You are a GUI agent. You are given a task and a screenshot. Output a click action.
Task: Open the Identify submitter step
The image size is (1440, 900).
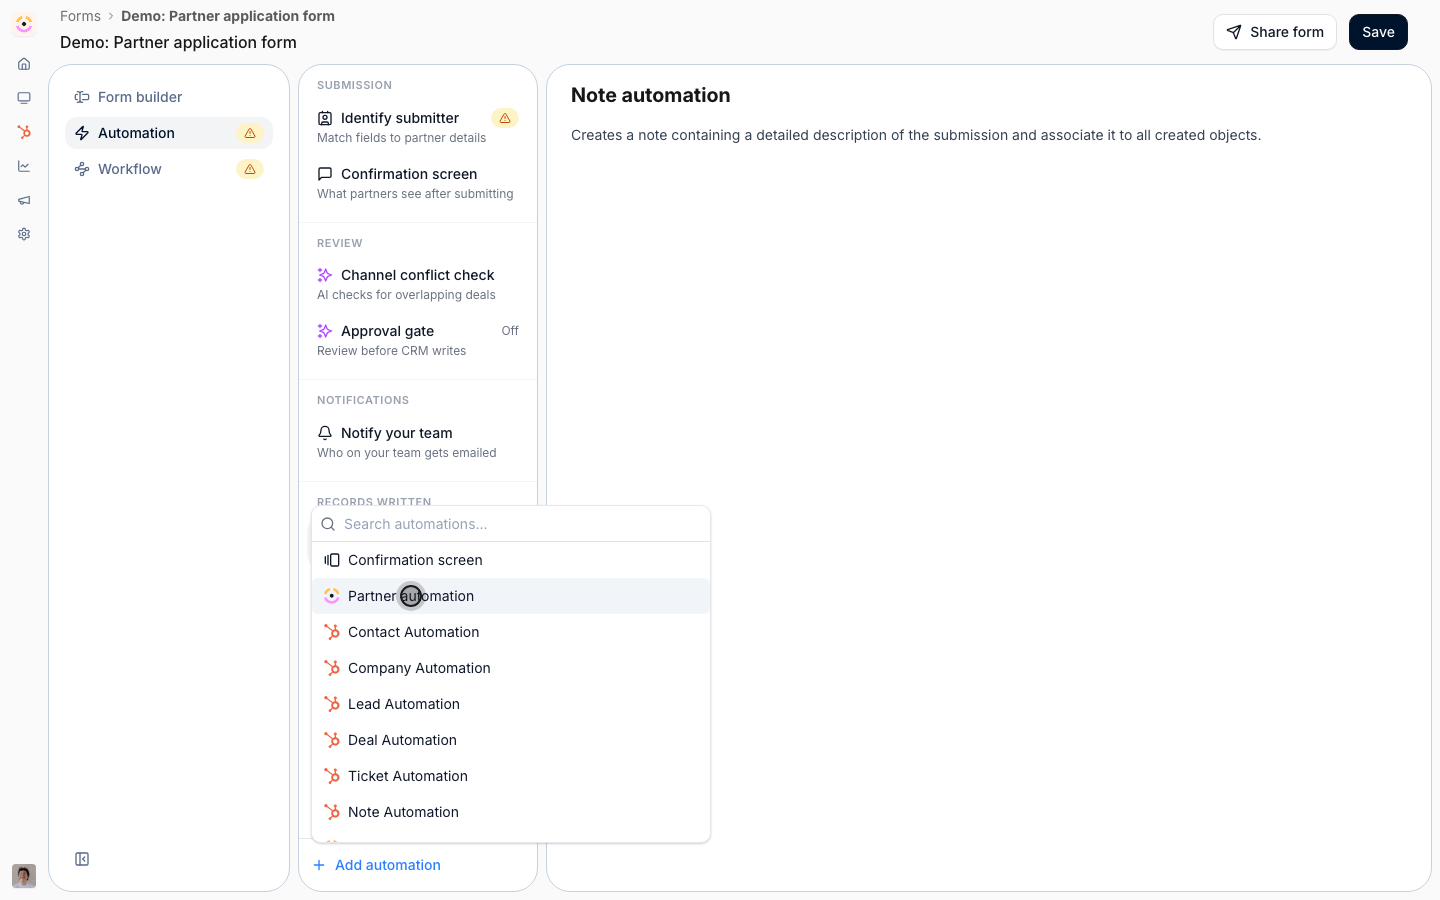(x=418, y=127)
